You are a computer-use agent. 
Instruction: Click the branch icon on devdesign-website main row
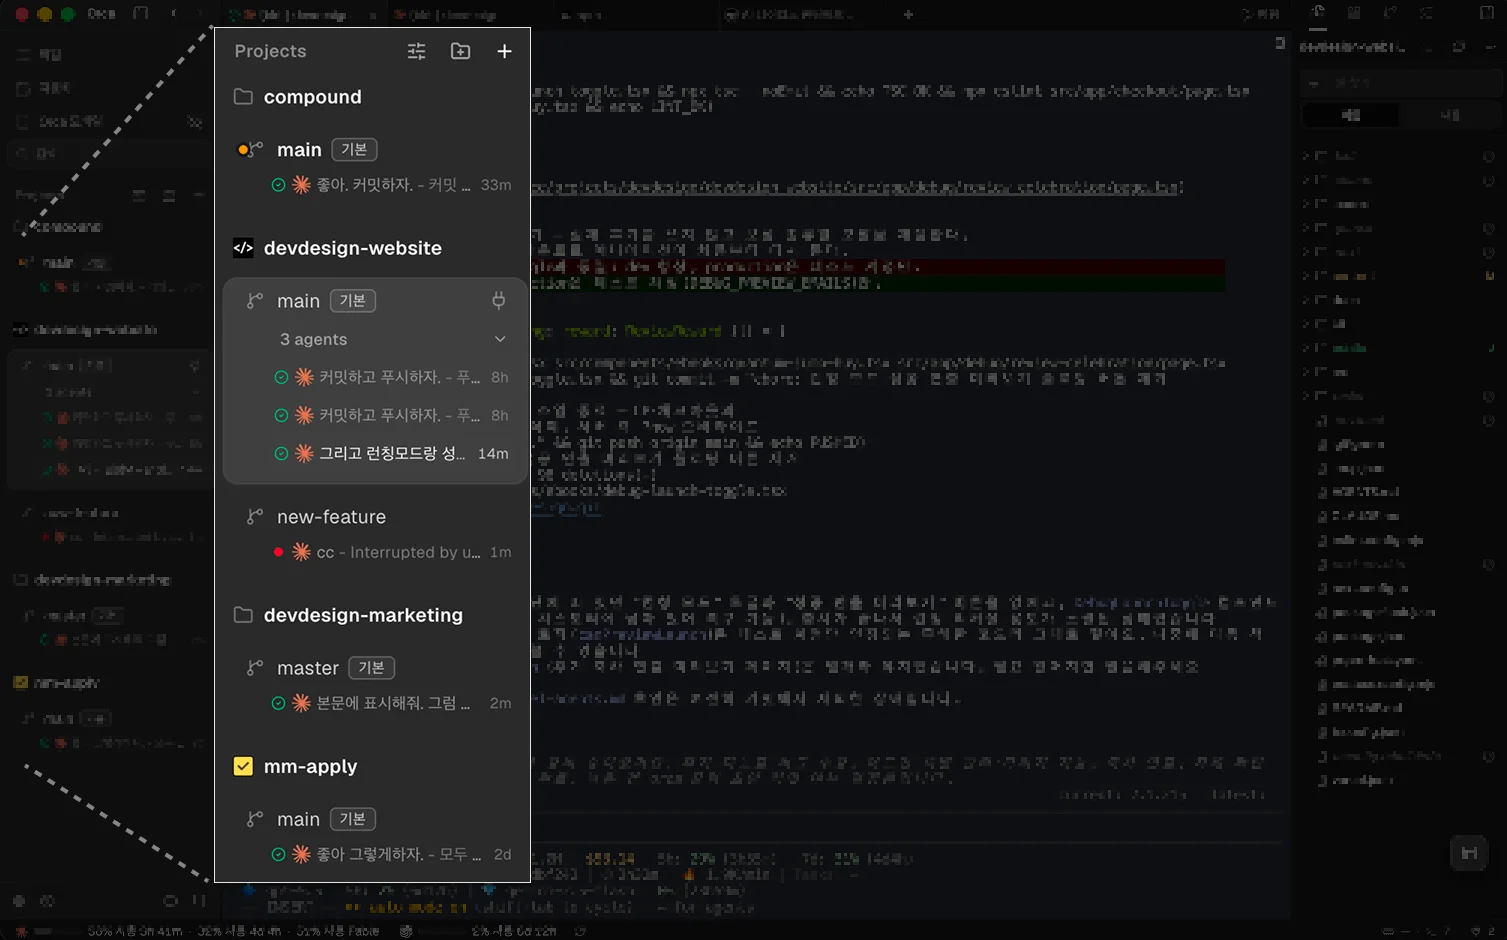coord(255,301)
